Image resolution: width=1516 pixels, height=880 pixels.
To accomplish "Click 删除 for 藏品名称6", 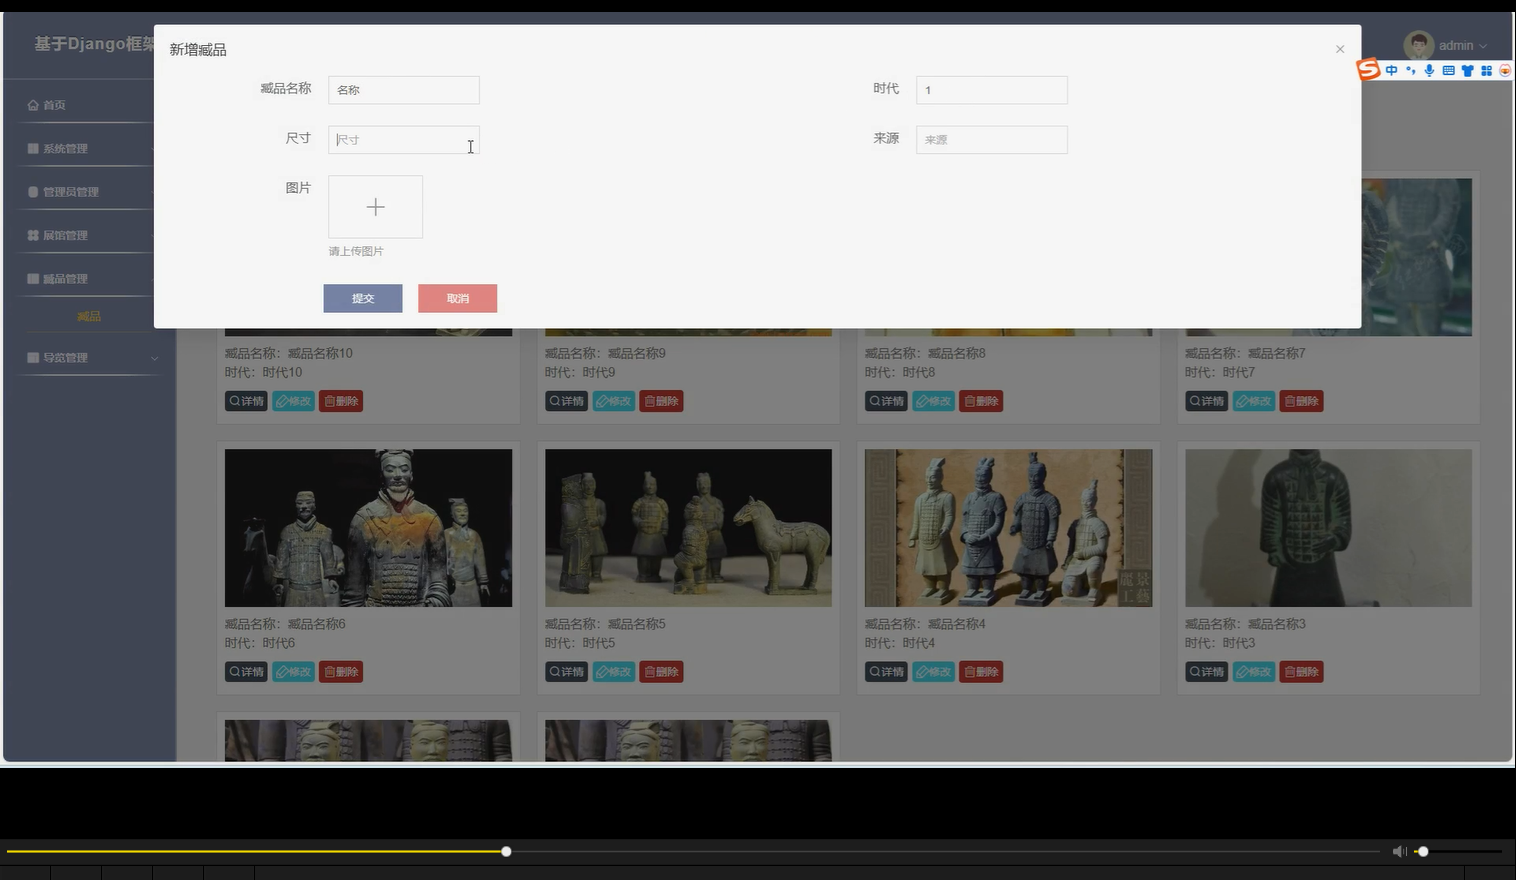I will click(341, 672).
